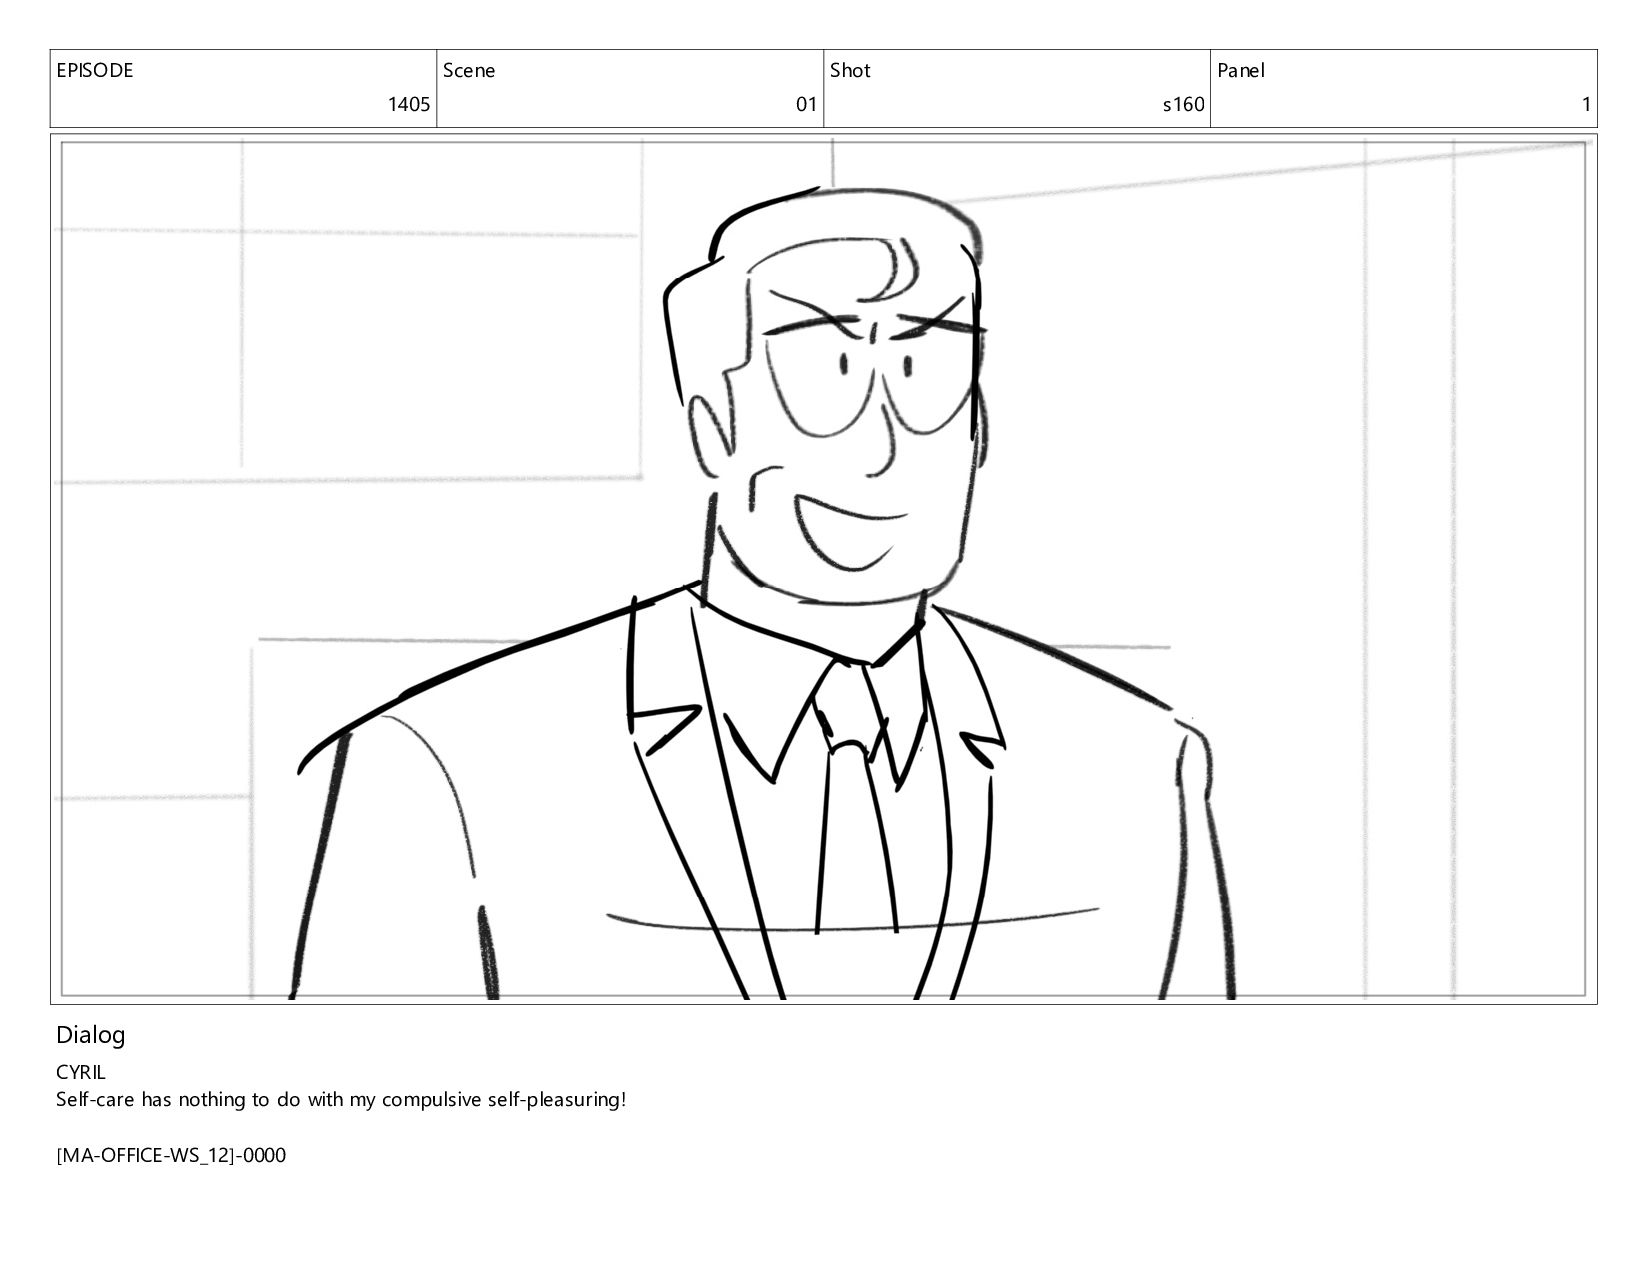The image size is (1650, 1275).
Task: Click the storyboard sketch of Cyril
Action: 823,569
